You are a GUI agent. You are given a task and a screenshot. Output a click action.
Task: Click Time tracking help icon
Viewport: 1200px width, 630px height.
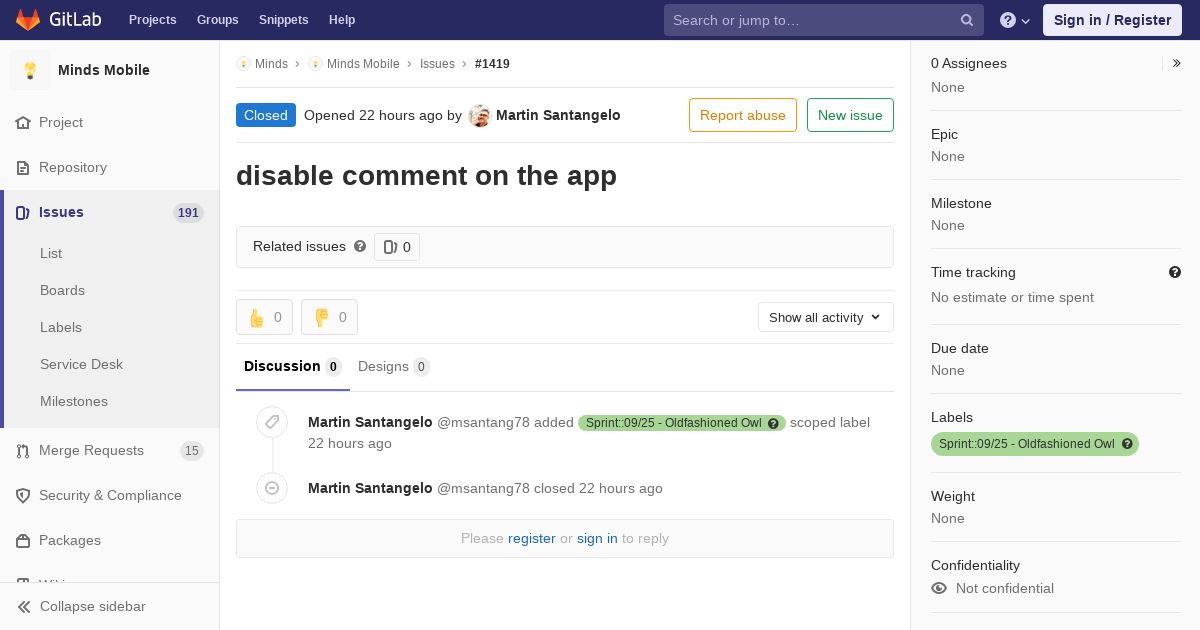1175,272
